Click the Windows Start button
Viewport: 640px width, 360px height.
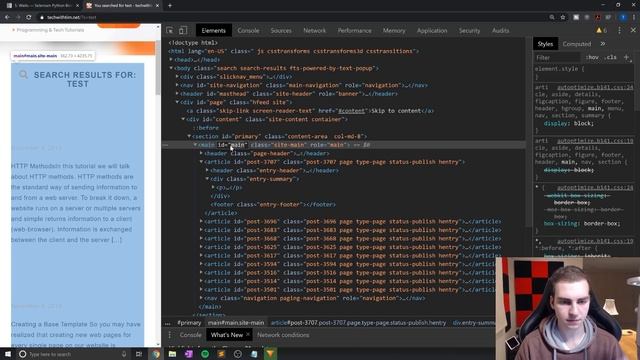point(8,354)
